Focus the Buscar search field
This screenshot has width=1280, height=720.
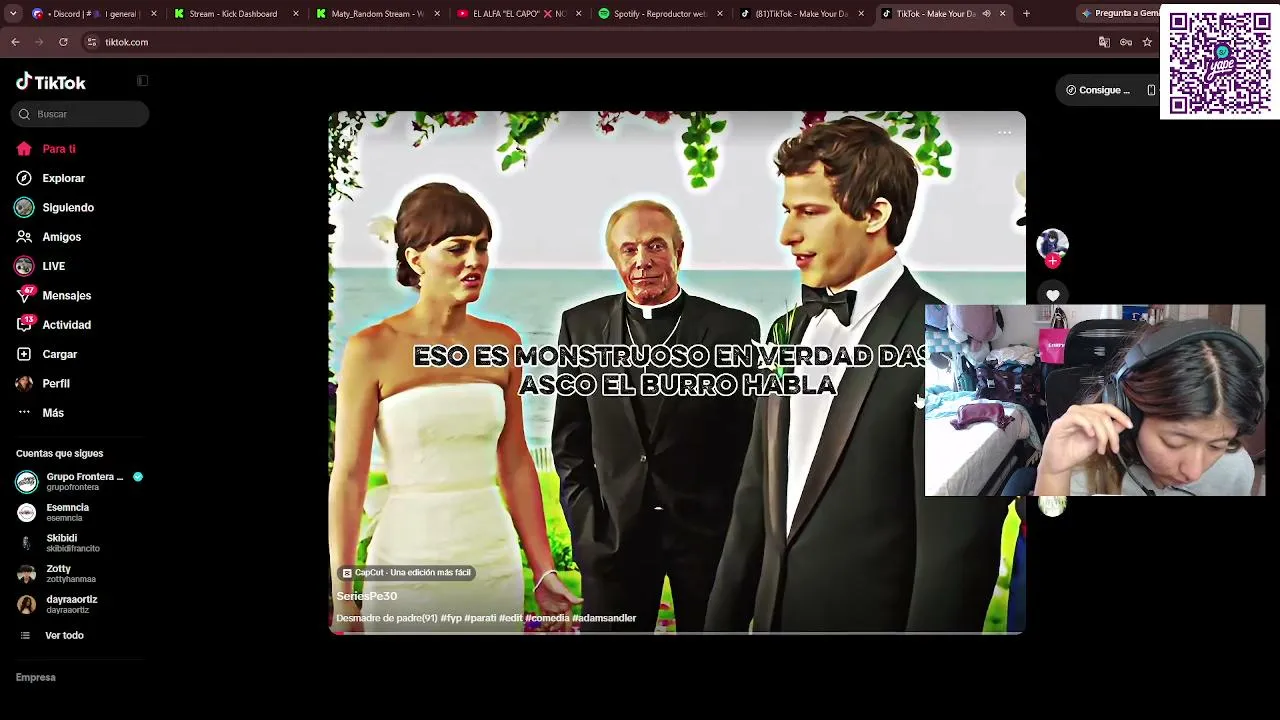coord(80,114)
